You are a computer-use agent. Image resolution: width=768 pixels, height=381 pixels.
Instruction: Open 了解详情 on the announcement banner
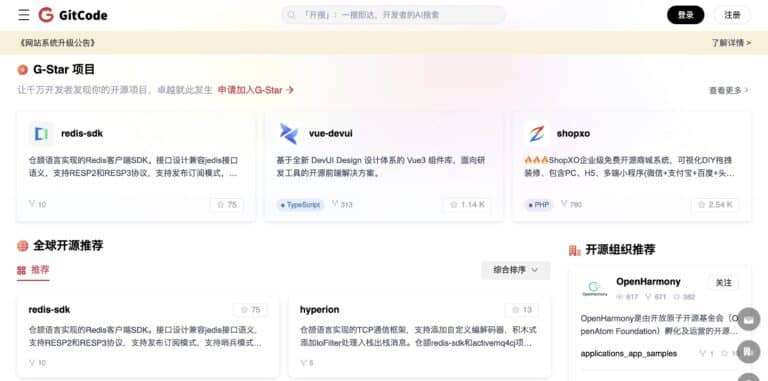[731, 43]
